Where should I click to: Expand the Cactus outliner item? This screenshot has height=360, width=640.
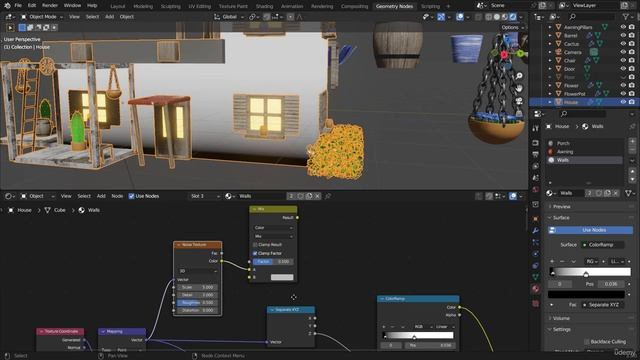(550, 44)
